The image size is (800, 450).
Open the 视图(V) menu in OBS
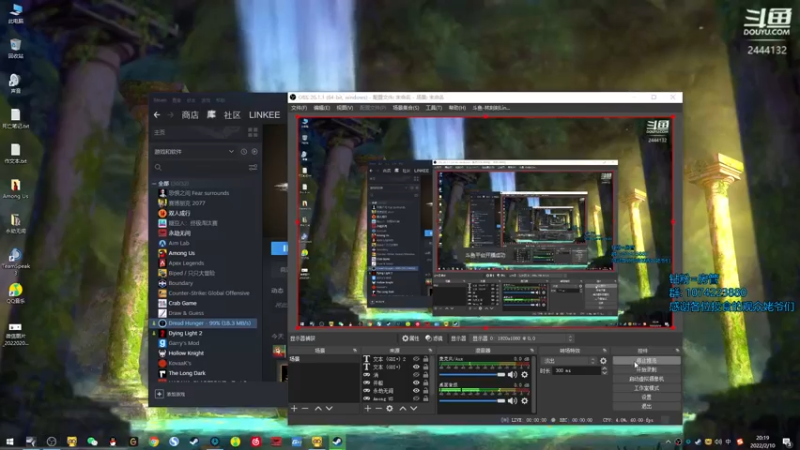(x=344, y=108)
